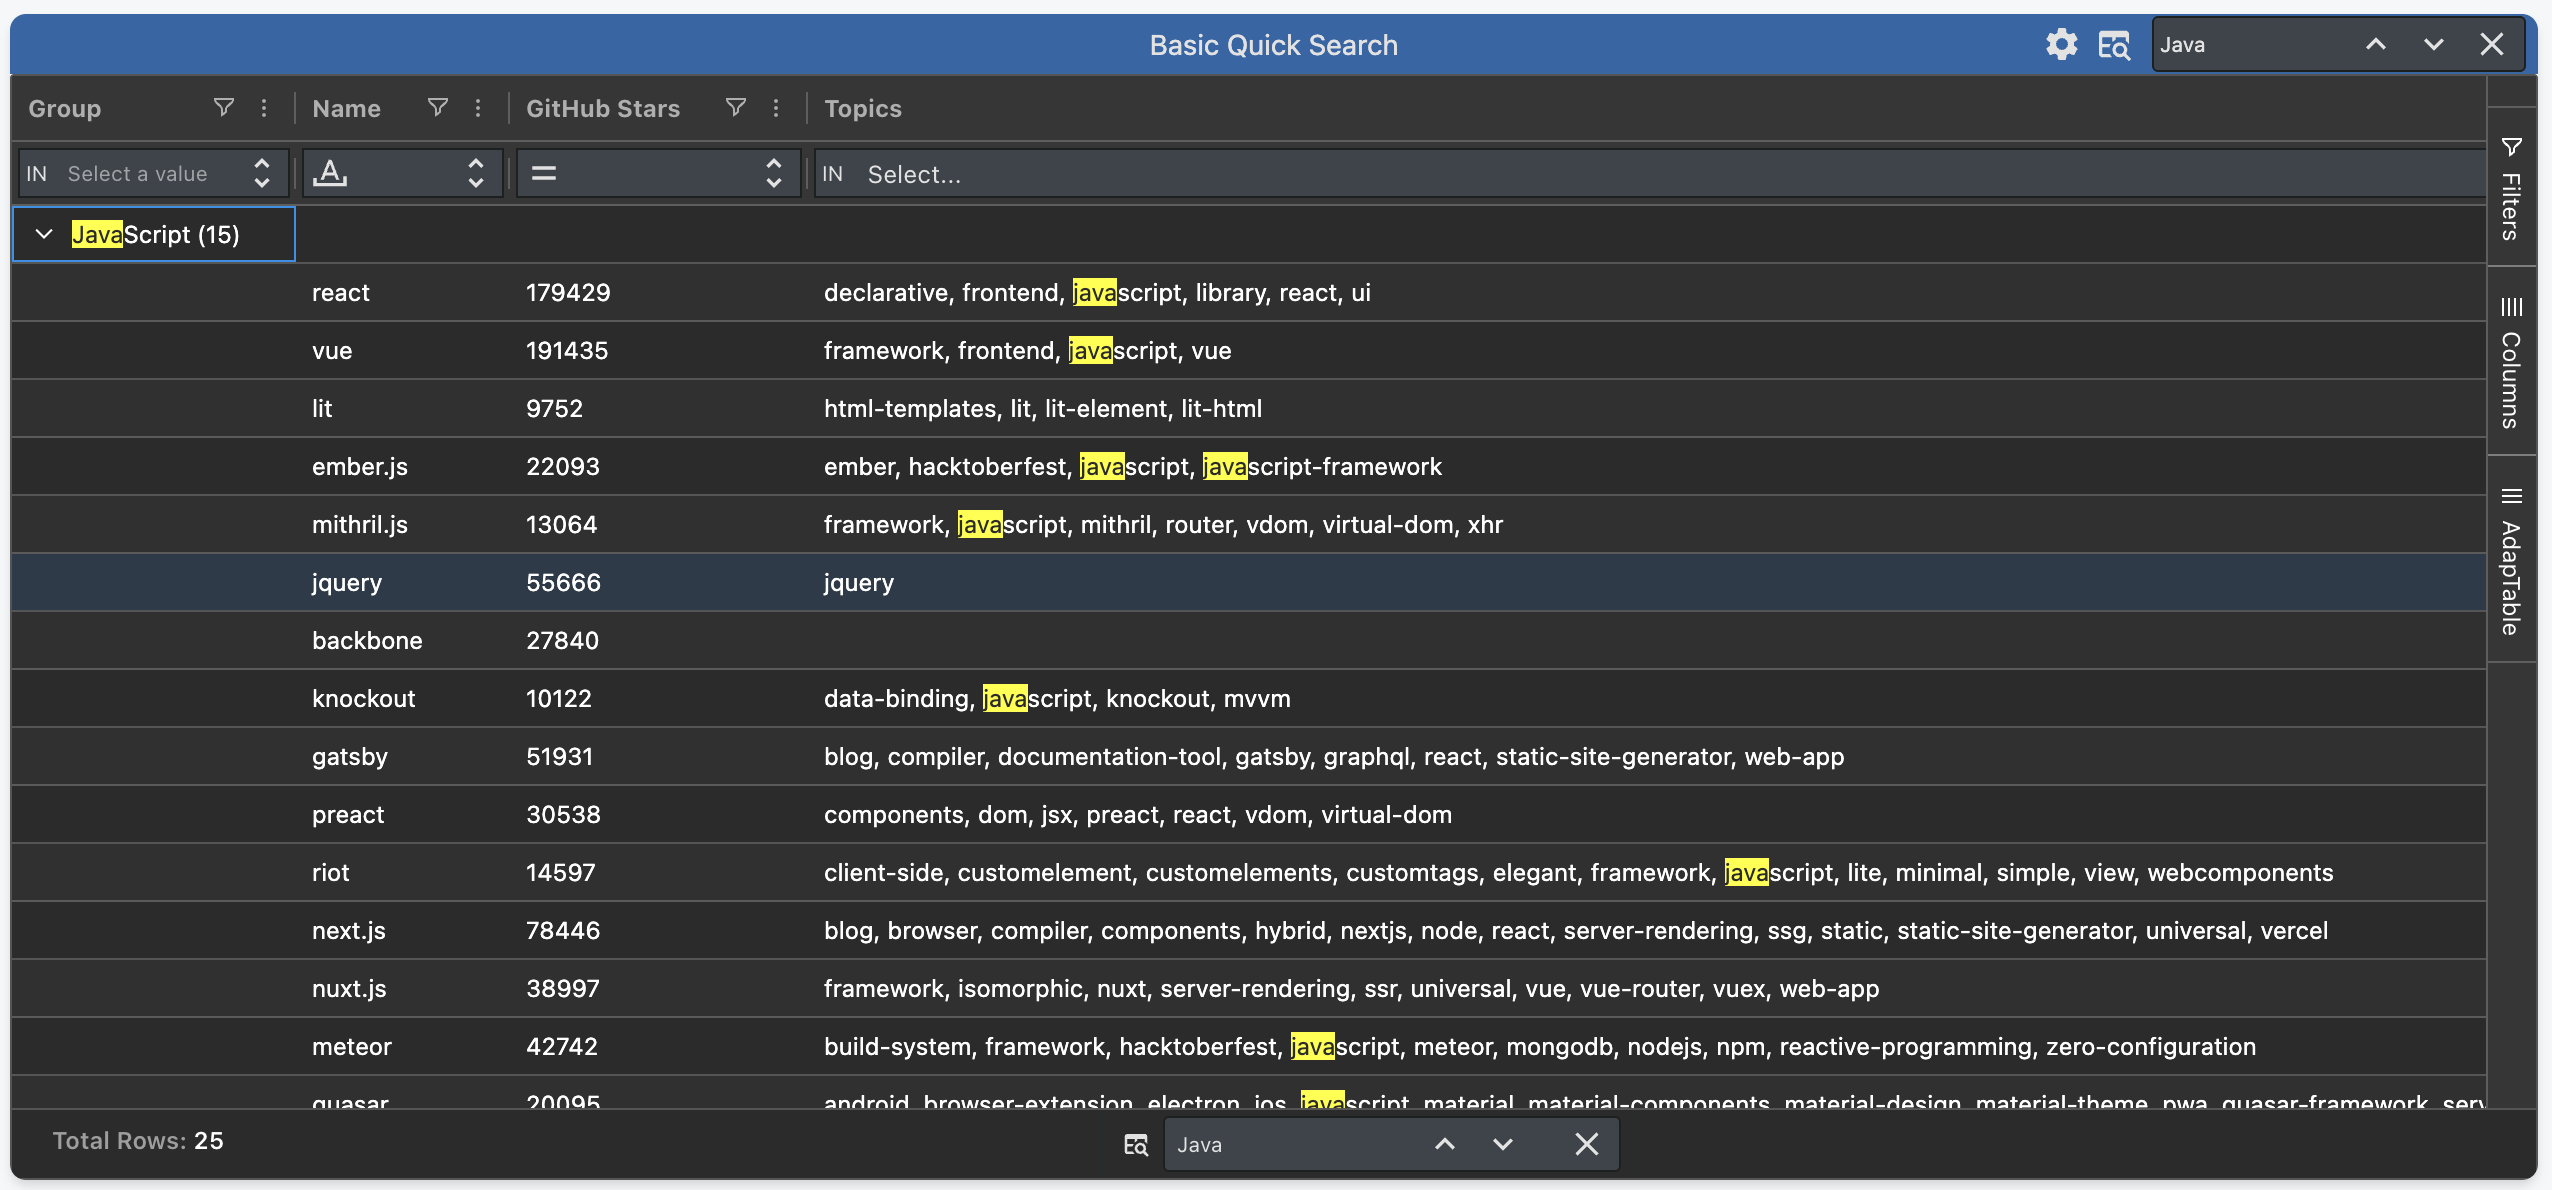Open the Group column filter icon
Image resolution: width=2552 pixels, height=1190 pixels.
(x=224, y=108)
